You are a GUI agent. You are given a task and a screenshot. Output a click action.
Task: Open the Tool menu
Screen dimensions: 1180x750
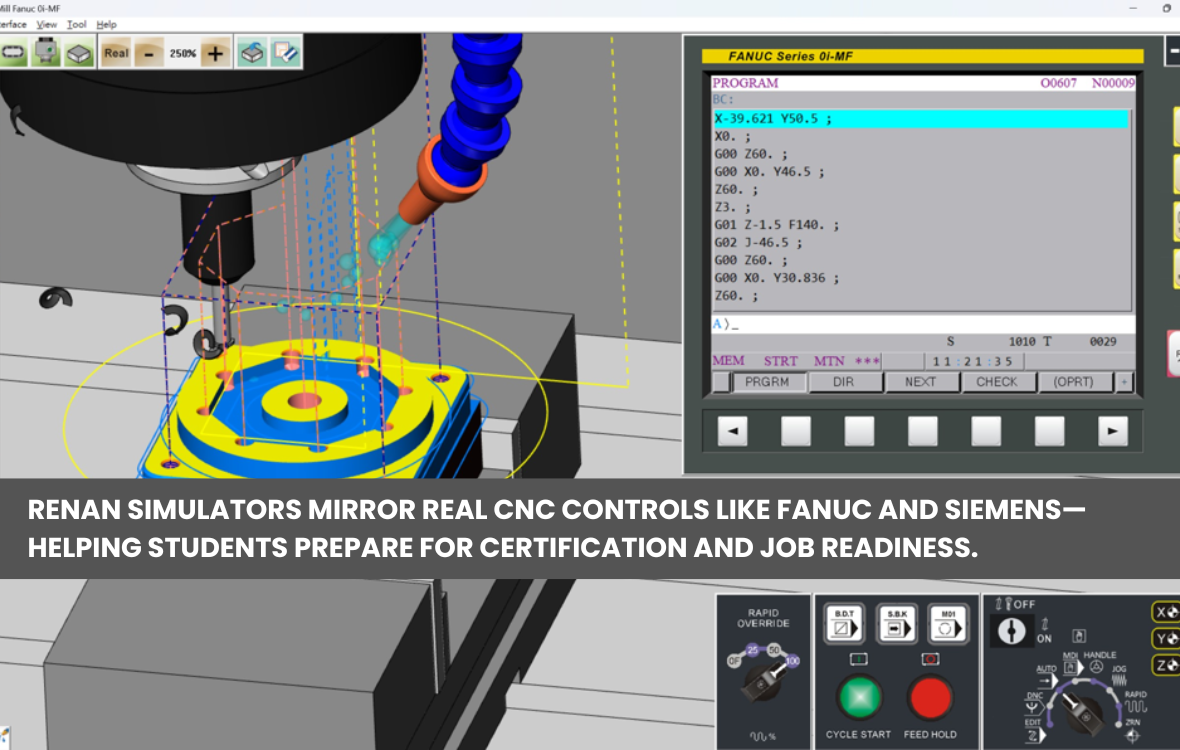pos(77,24)
